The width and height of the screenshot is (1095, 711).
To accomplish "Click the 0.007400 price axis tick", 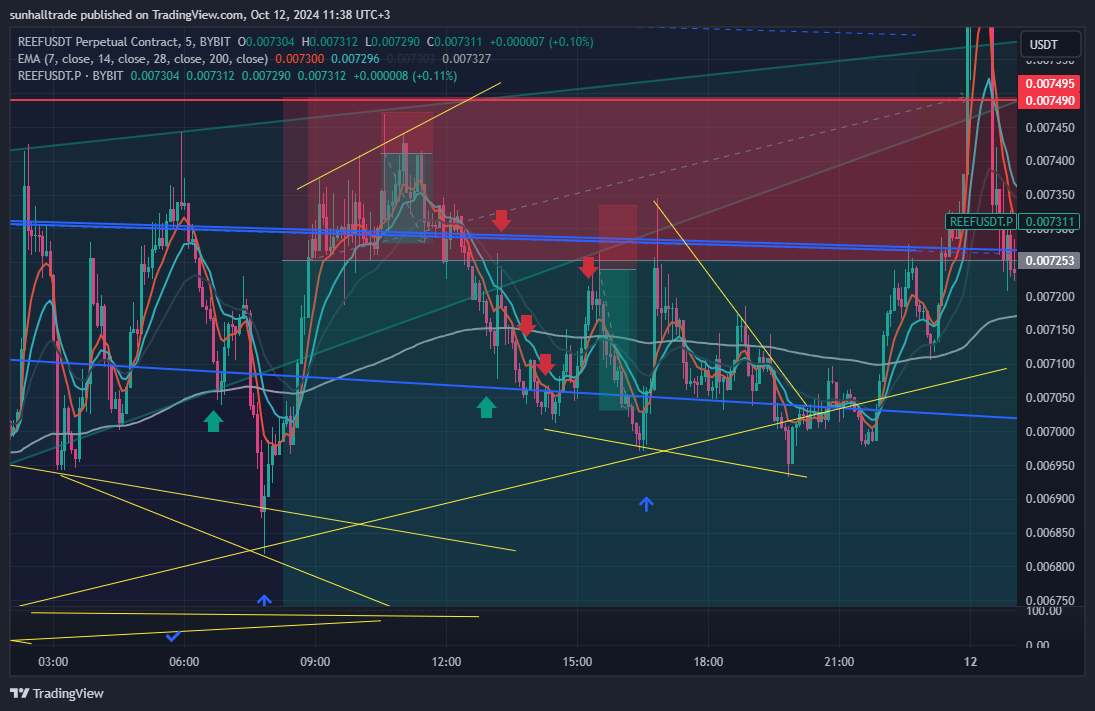I will pyautogui.click(x=1050, y=161).
